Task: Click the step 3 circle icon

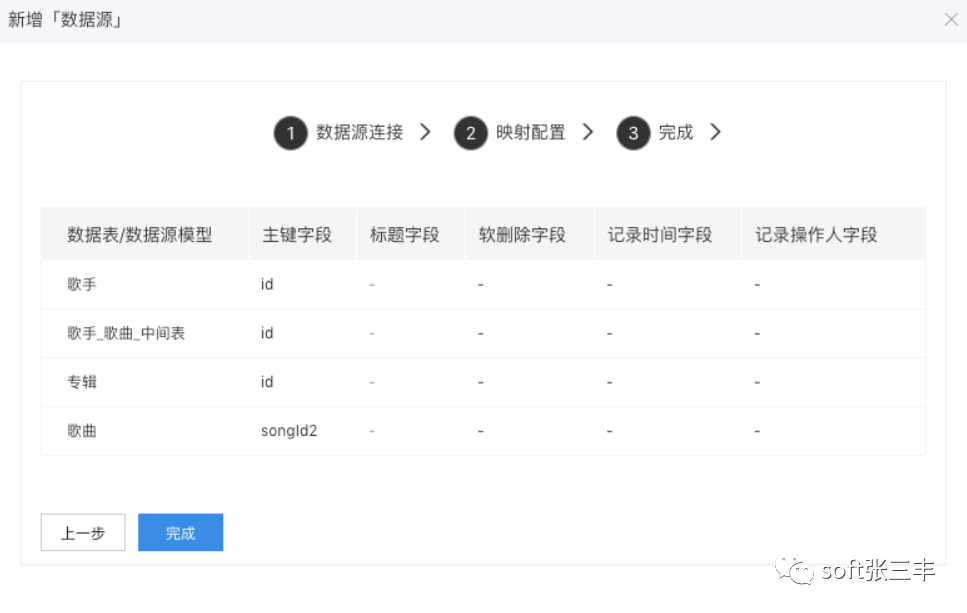Action: [x=633, y=133]
